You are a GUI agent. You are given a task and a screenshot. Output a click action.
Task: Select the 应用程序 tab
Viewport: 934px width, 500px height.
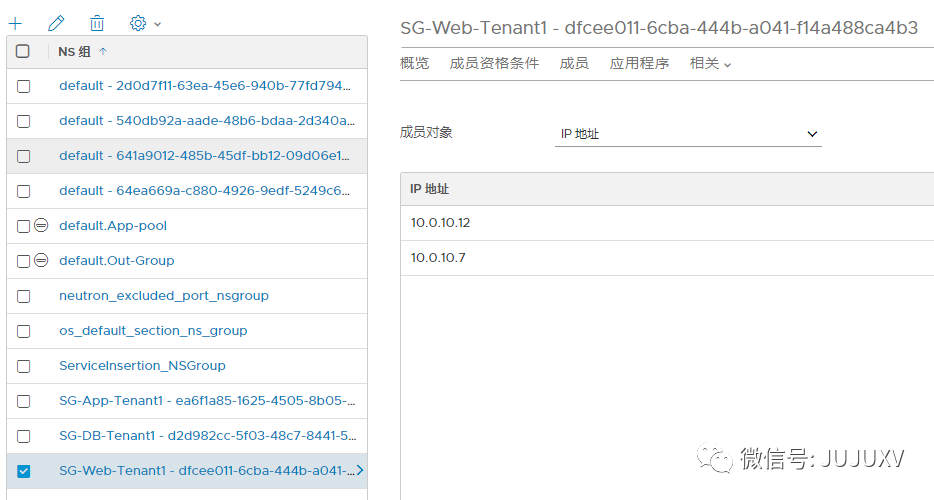(x=639, y=63)
